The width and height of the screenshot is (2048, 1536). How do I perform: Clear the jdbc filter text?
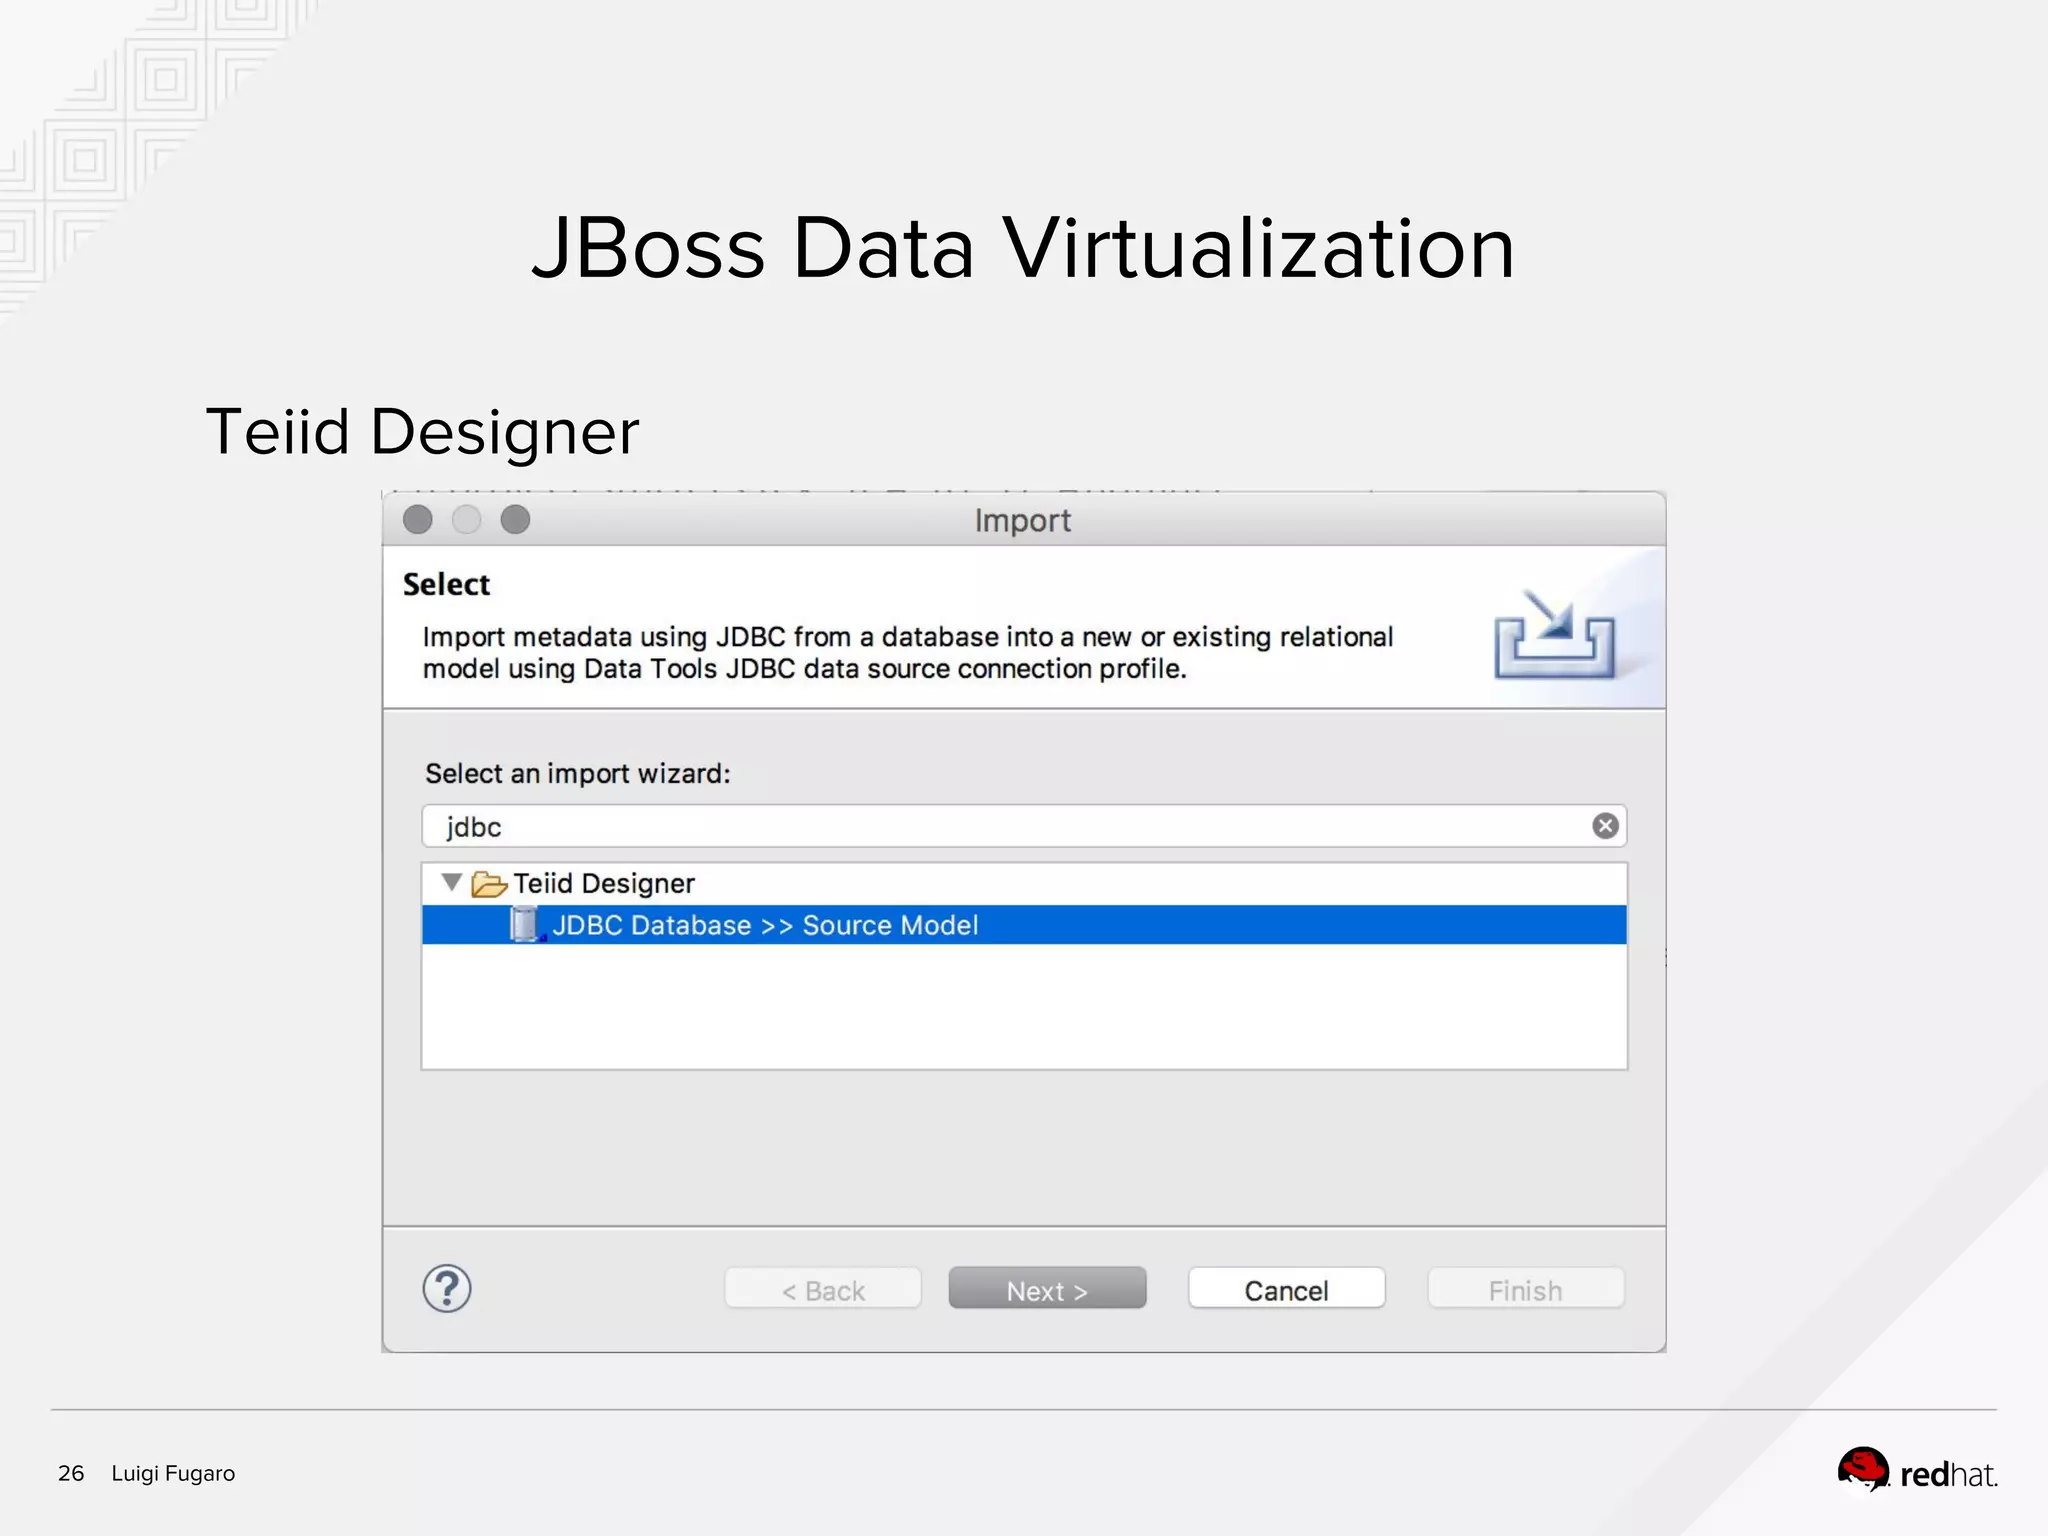(1605, 826)
